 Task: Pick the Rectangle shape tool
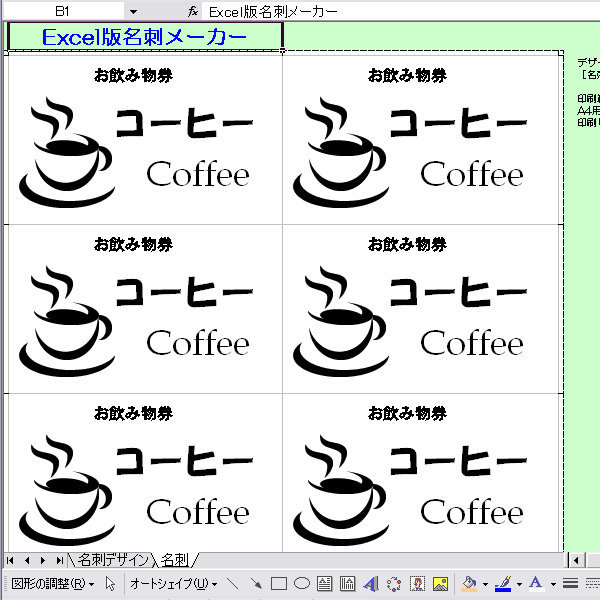coord(279,583)
